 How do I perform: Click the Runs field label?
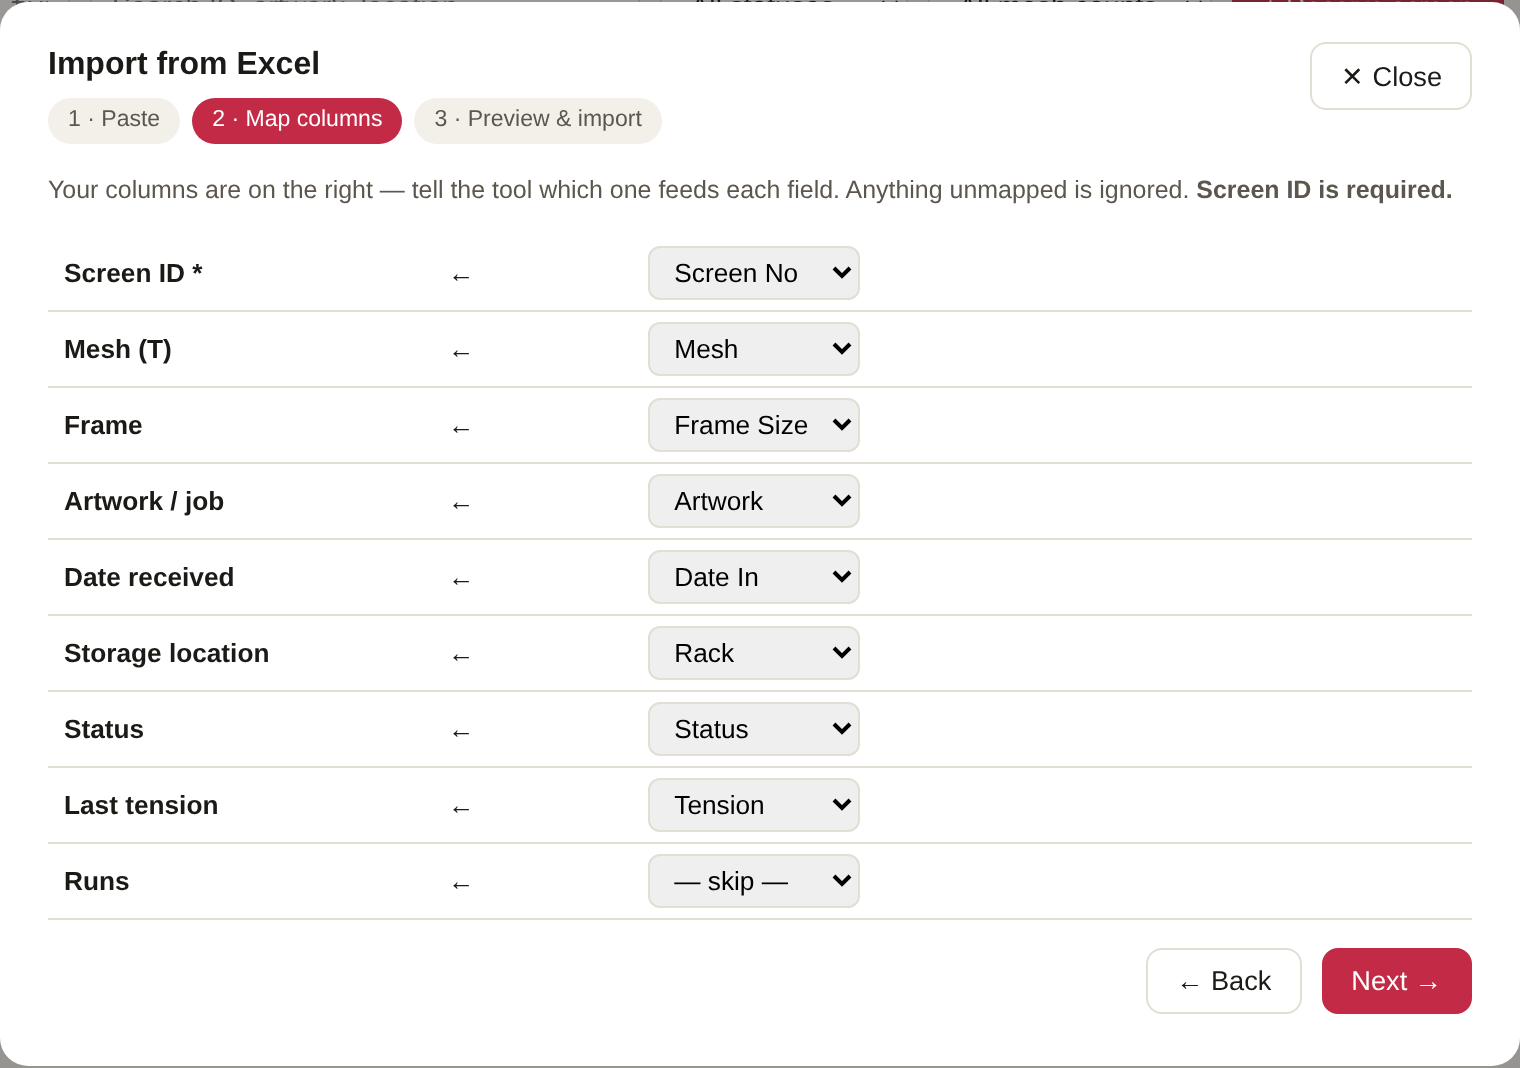coord(97,881)
